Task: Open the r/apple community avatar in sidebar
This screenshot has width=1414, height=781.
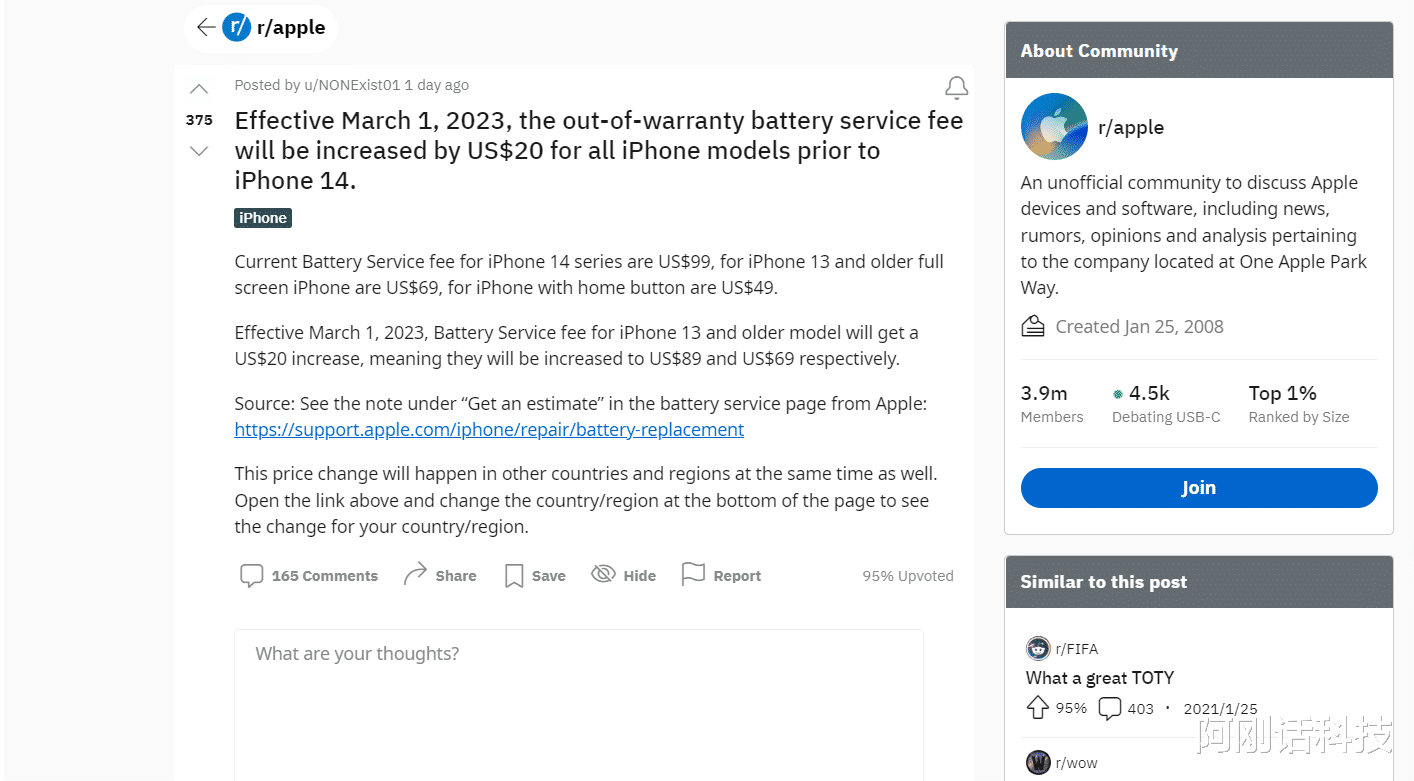Action: pos(1054,127)
